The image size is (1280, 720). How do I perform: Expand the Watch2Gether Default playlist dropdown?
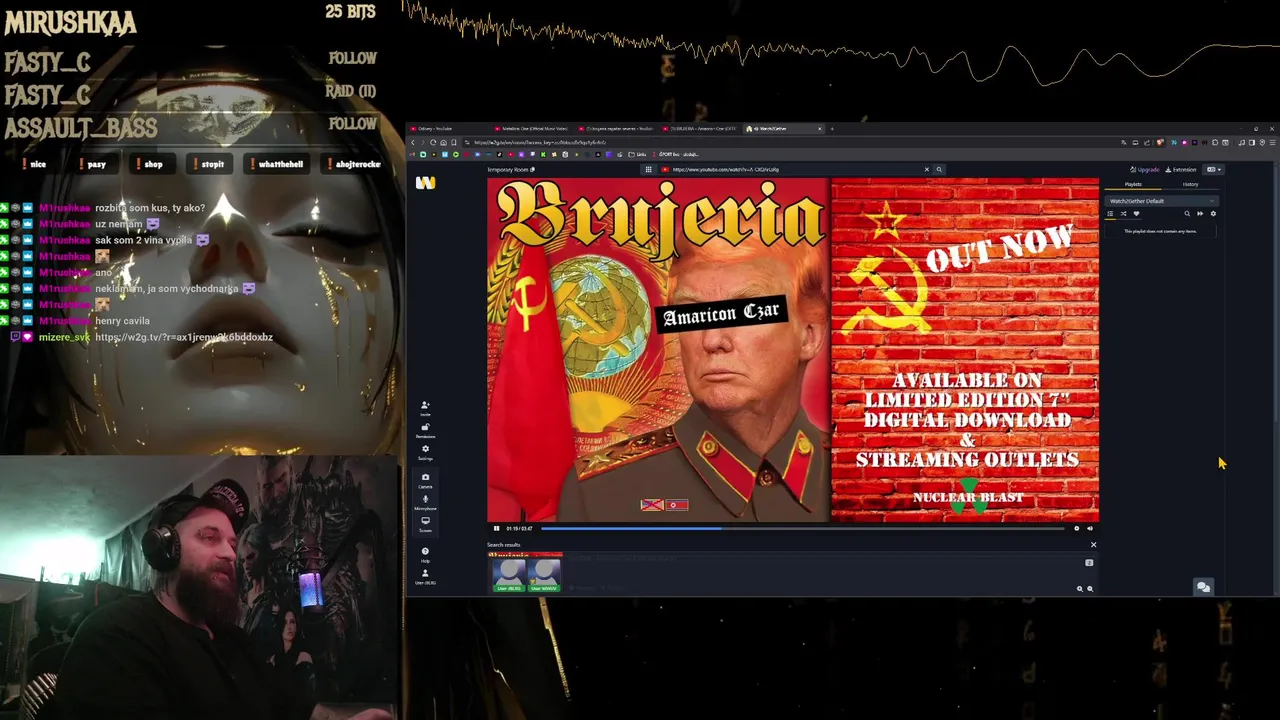(1162, 201)
